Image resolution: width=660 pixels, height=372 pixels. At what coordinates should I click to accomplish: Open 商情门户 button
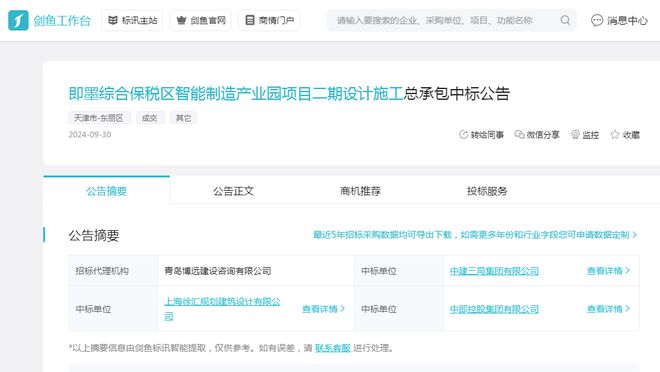click(x=269, y=20)
